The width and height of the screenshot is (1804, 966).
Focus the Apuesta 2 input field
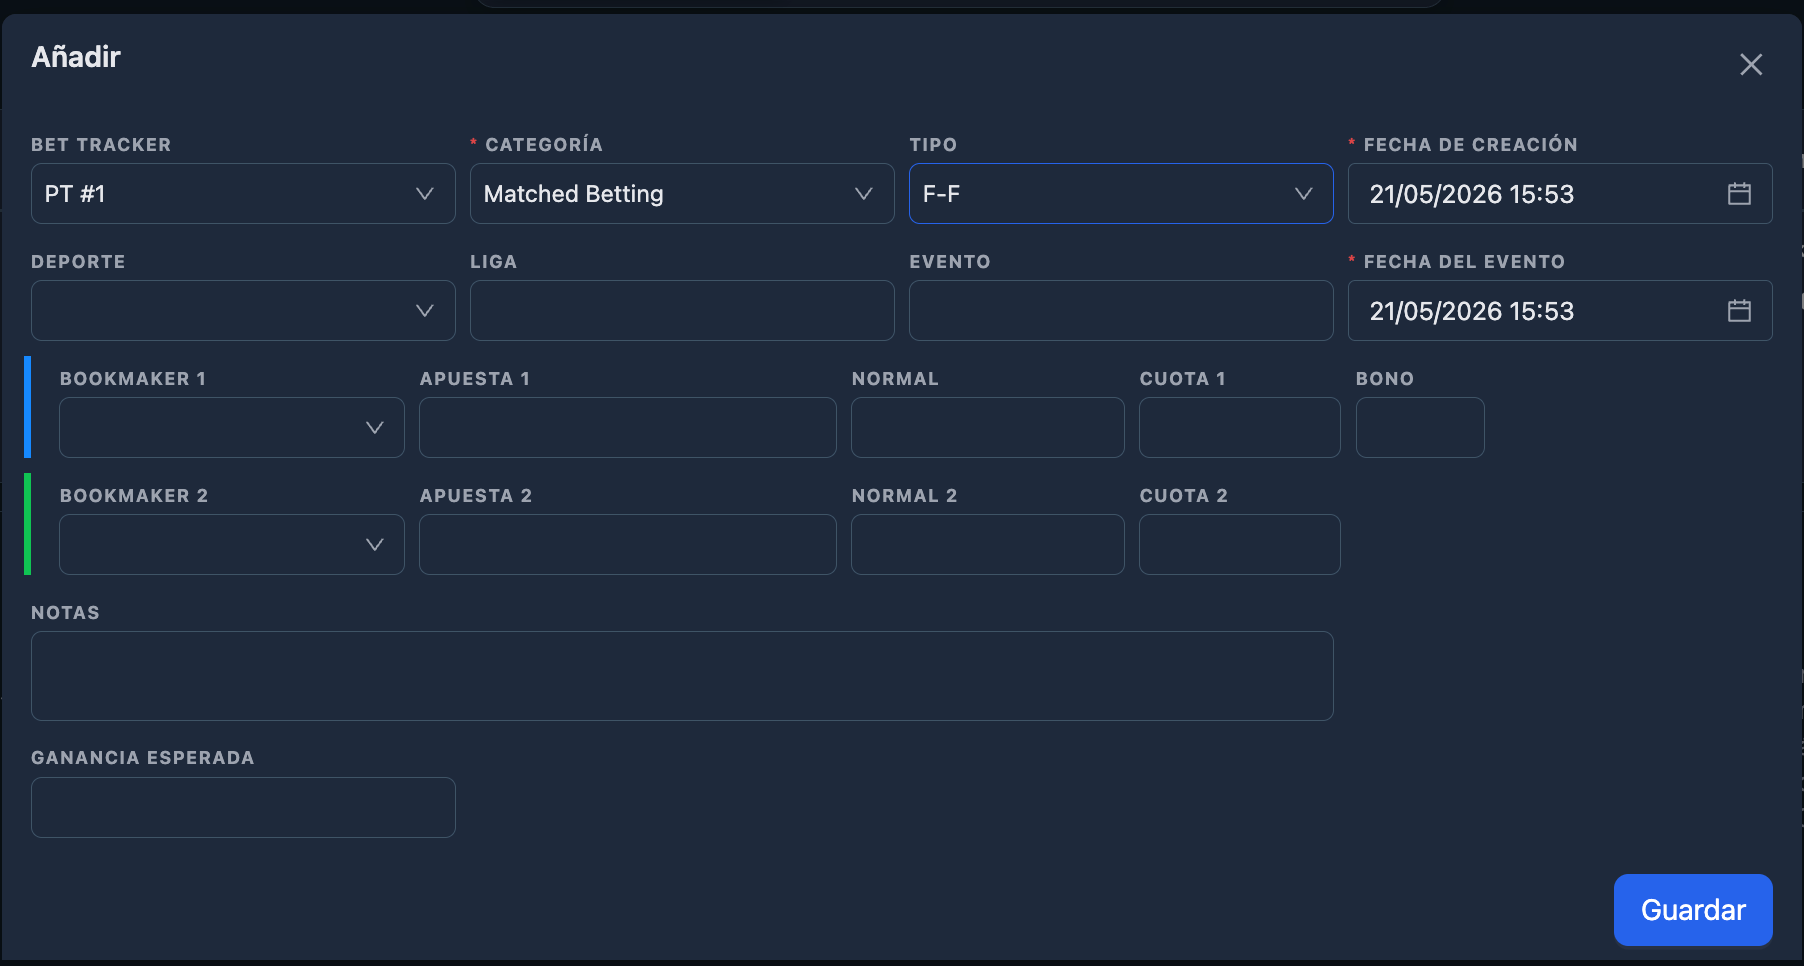tap(628, 545)
